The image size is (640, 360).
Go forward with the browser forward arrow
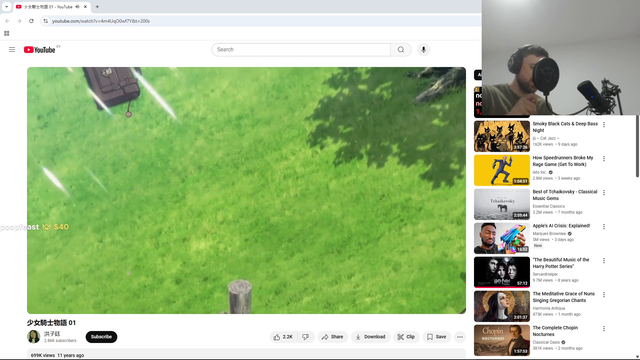(19, 21)
